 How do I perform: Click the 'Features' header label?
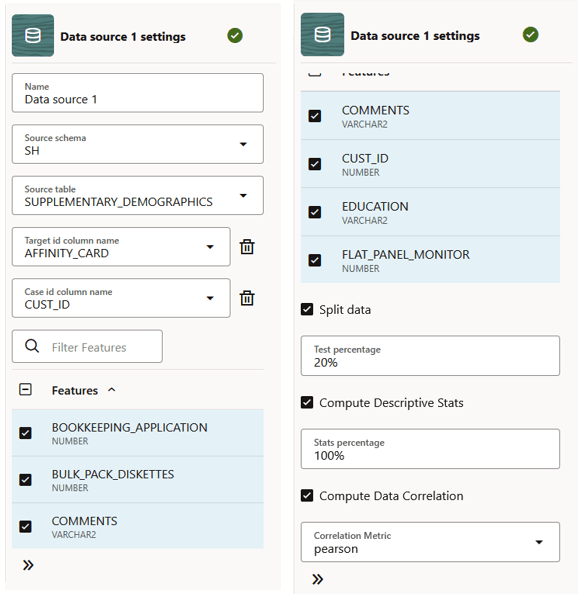point(75,390)
